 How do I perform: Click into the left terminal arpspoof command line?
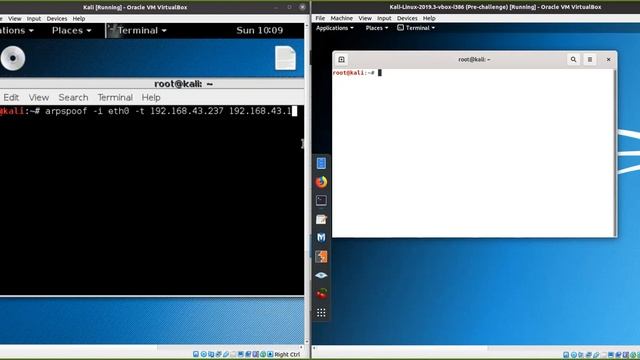[149, 111]
